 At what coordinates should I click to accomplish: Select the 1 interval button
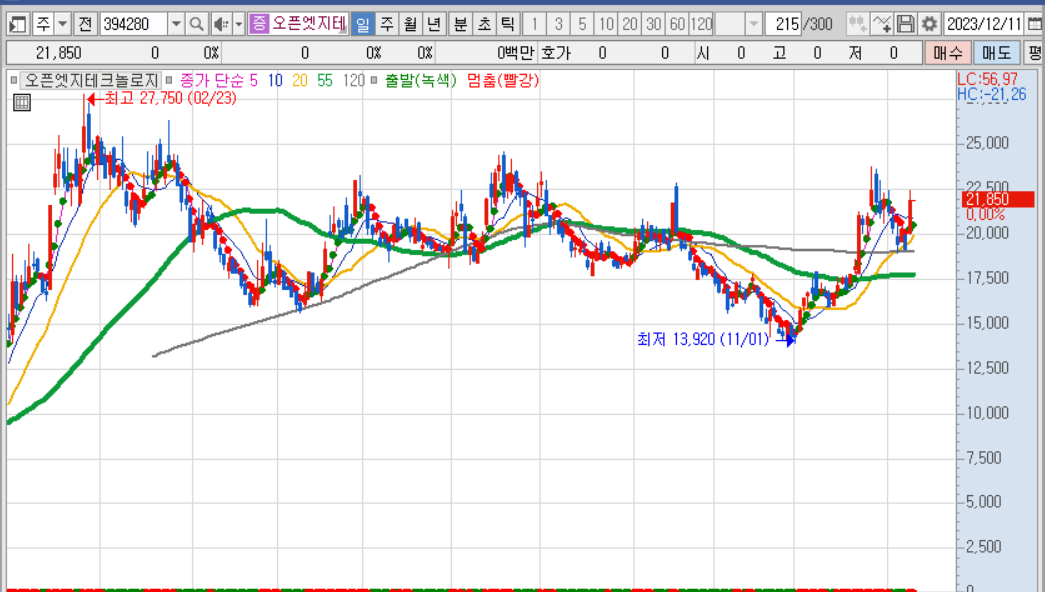(534, 25)
